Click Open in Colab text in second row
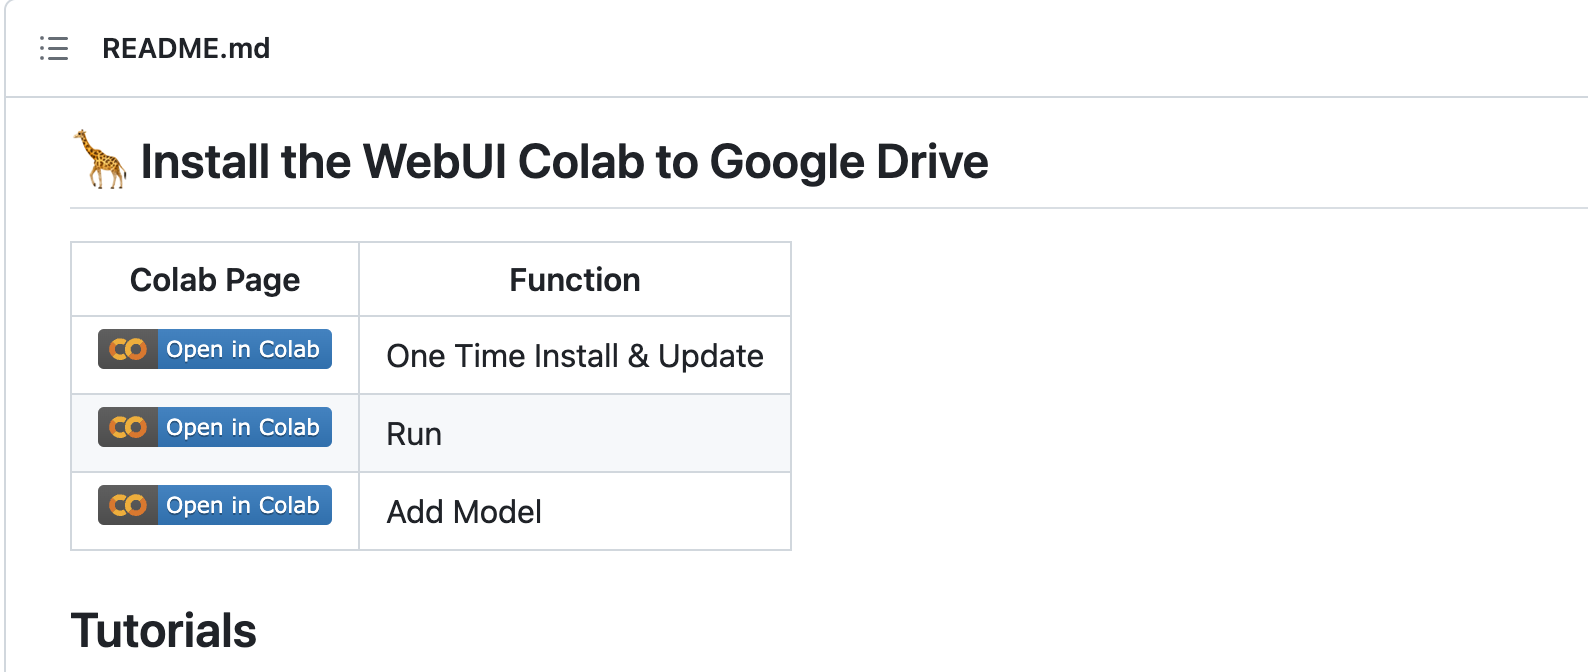Image resolution: width=1588 pixels, height=672 pixels. click(243, 427)
